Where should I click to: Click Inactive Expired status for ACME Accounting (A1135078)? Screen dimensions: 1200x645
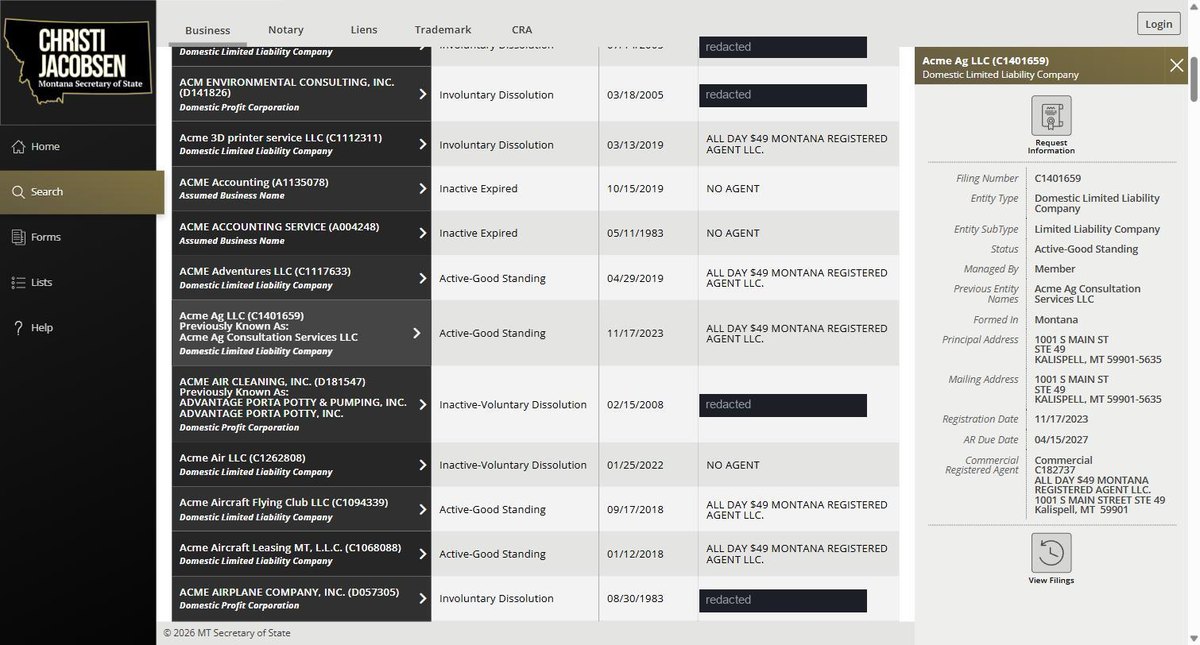(478, 189)
